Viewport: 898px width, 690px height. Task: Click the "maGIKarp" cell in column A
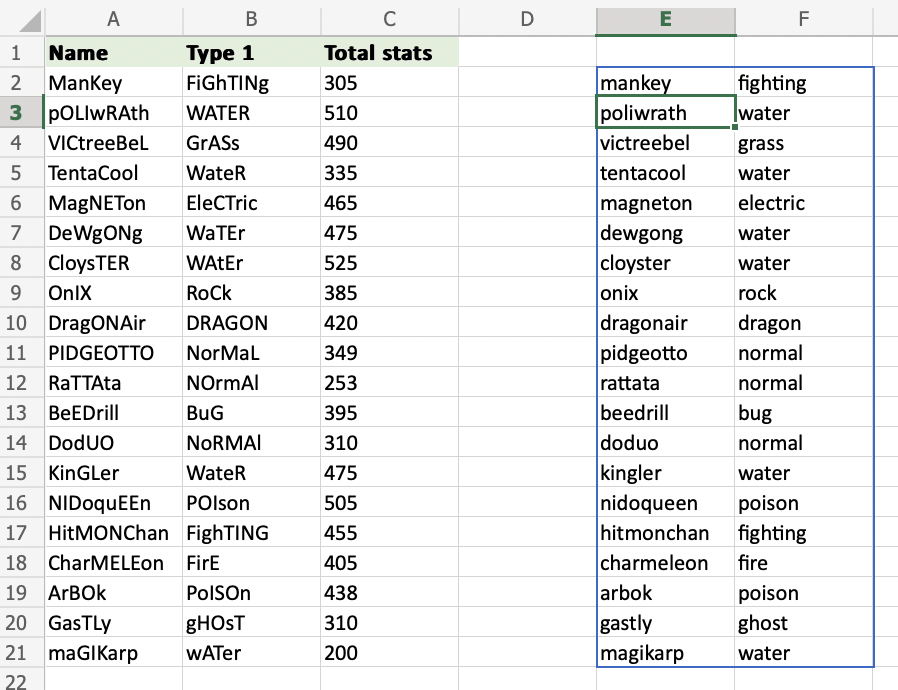pos(113,653)
